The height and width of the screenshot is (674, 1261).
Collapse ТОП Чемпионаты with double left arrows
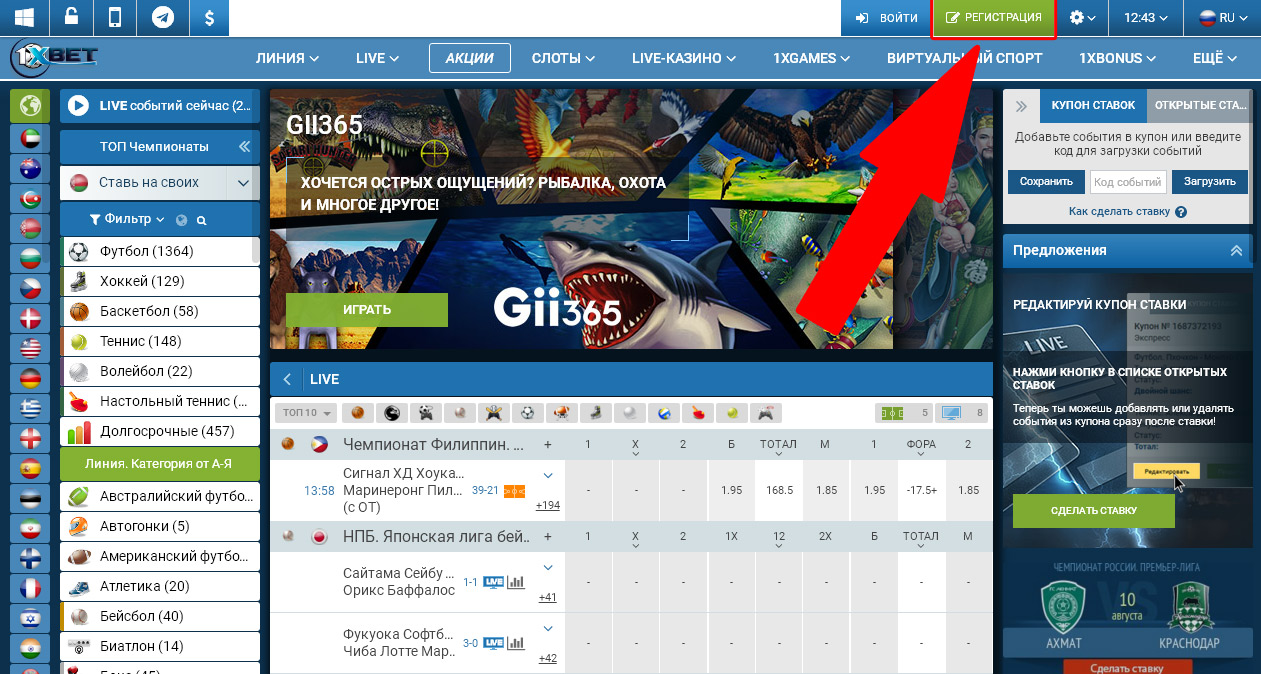pos(243,147)
